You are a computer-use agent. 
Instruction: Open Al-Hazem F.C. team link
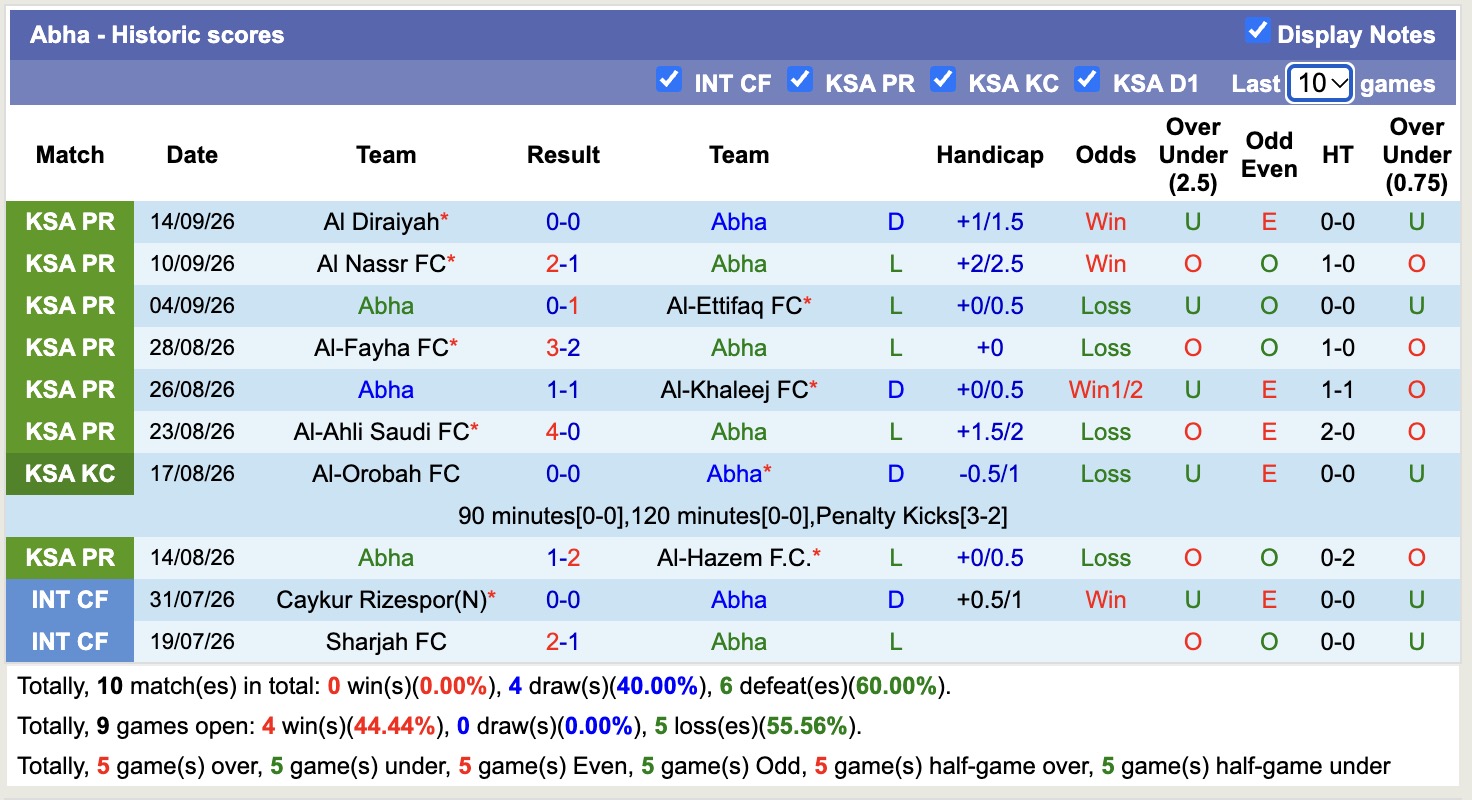point(734,558)
